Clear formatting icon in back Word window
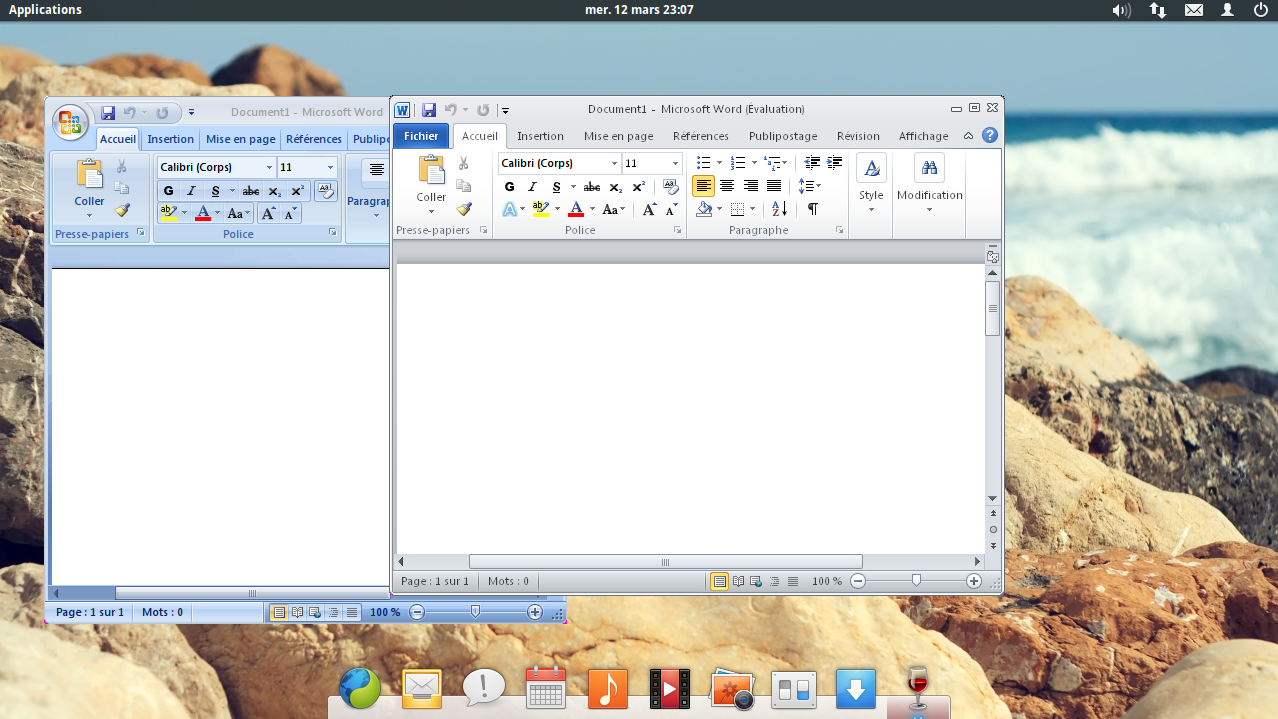 click(326, 190)
